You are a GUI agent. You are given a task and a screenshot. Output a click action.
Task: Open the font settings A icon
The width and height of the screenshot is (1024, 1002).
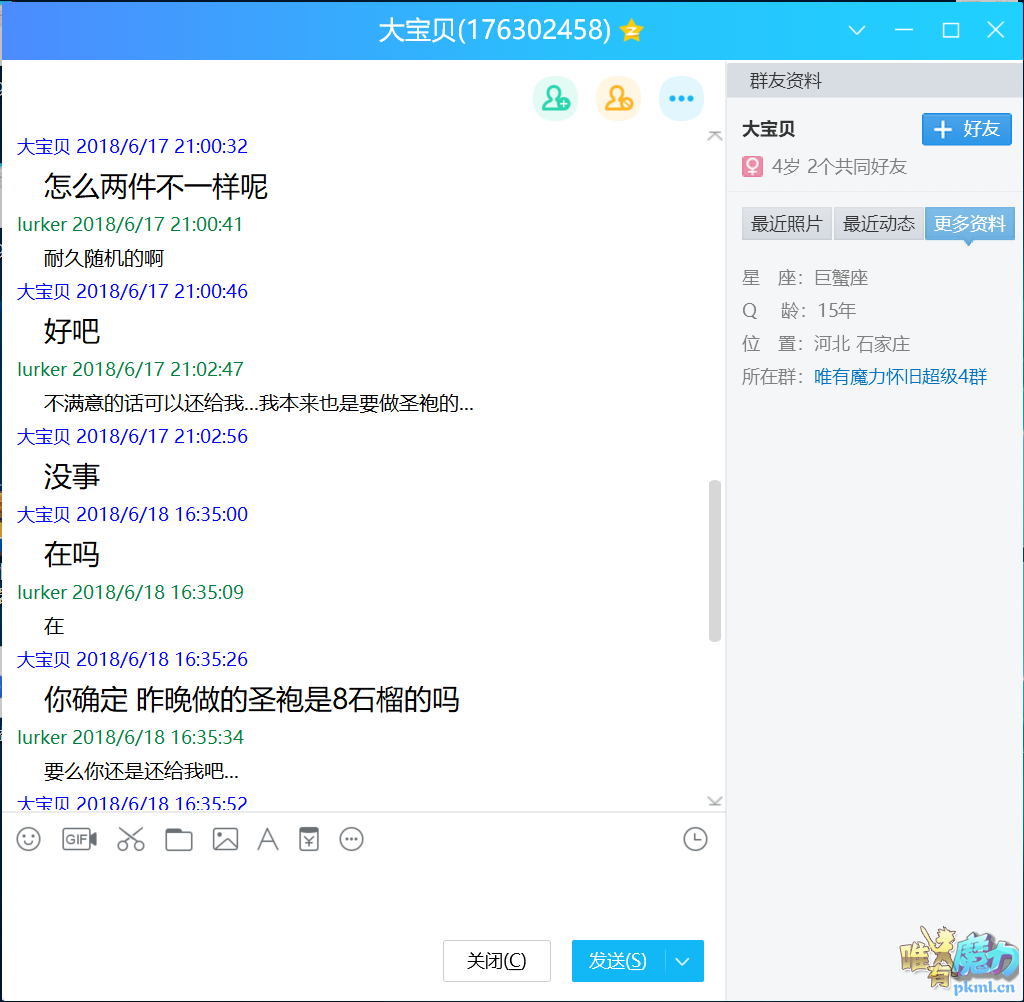pos(268,839)
